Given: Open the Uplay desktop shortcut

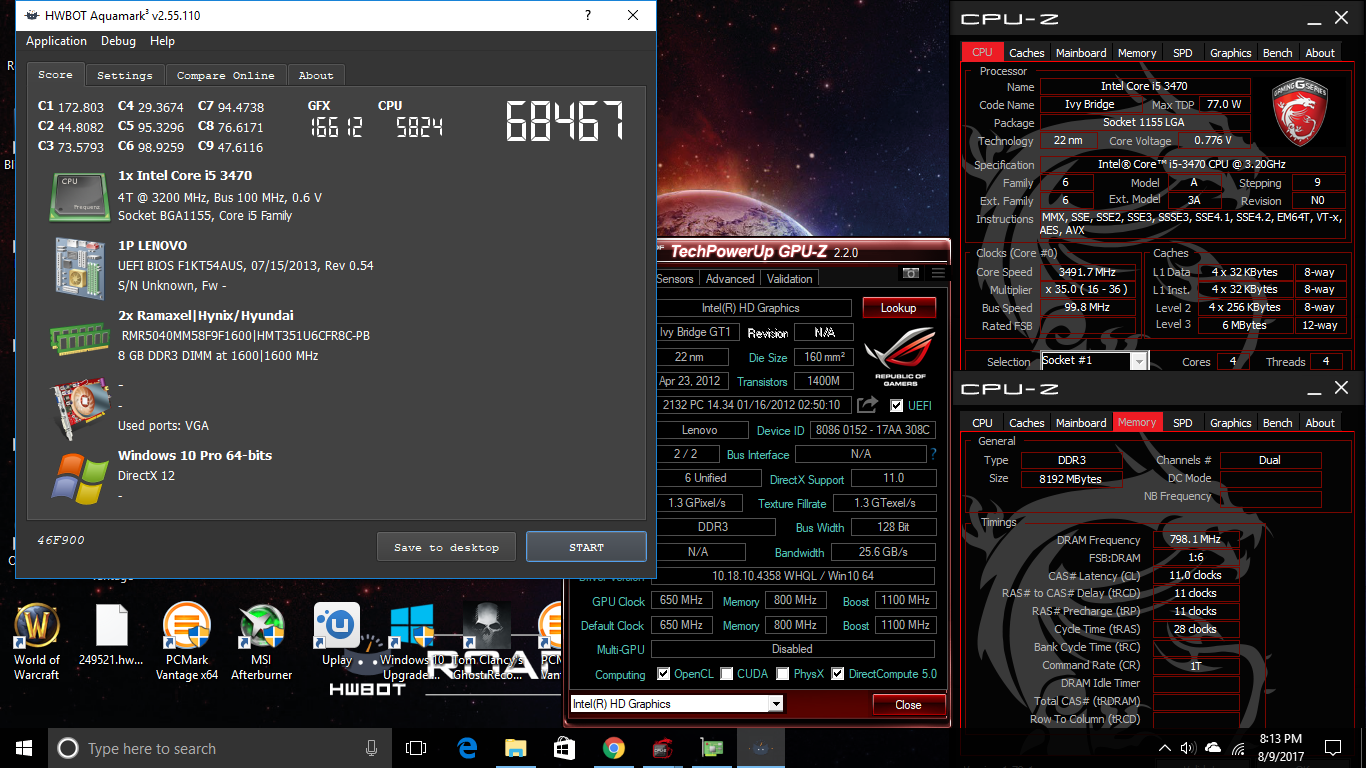Looking at the screenshot, I should point(337,635).
